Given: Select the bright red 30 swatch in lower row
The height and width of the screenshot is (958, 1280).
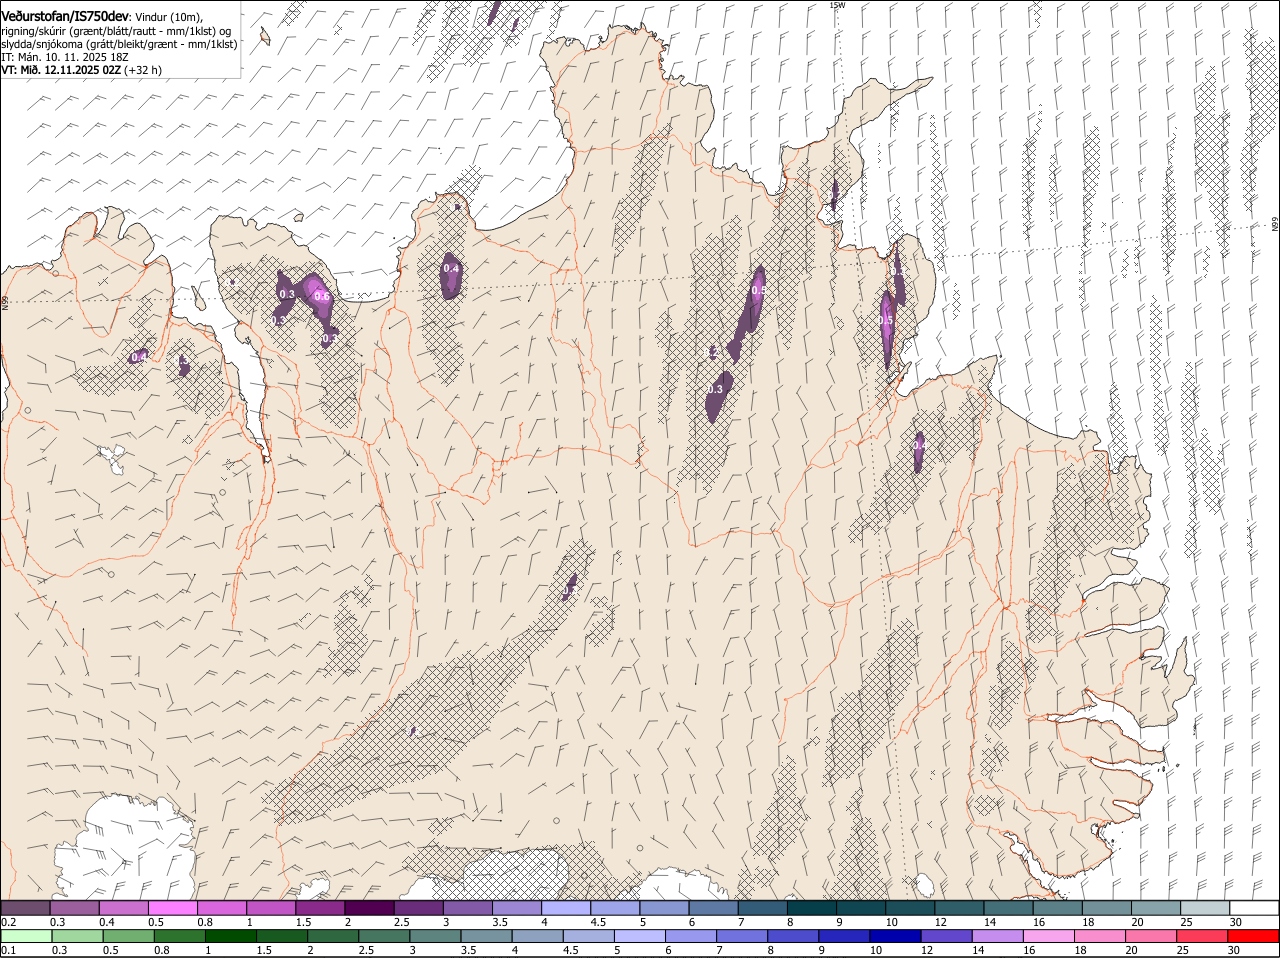Looking at the screenshot, I should [1253, 936].
